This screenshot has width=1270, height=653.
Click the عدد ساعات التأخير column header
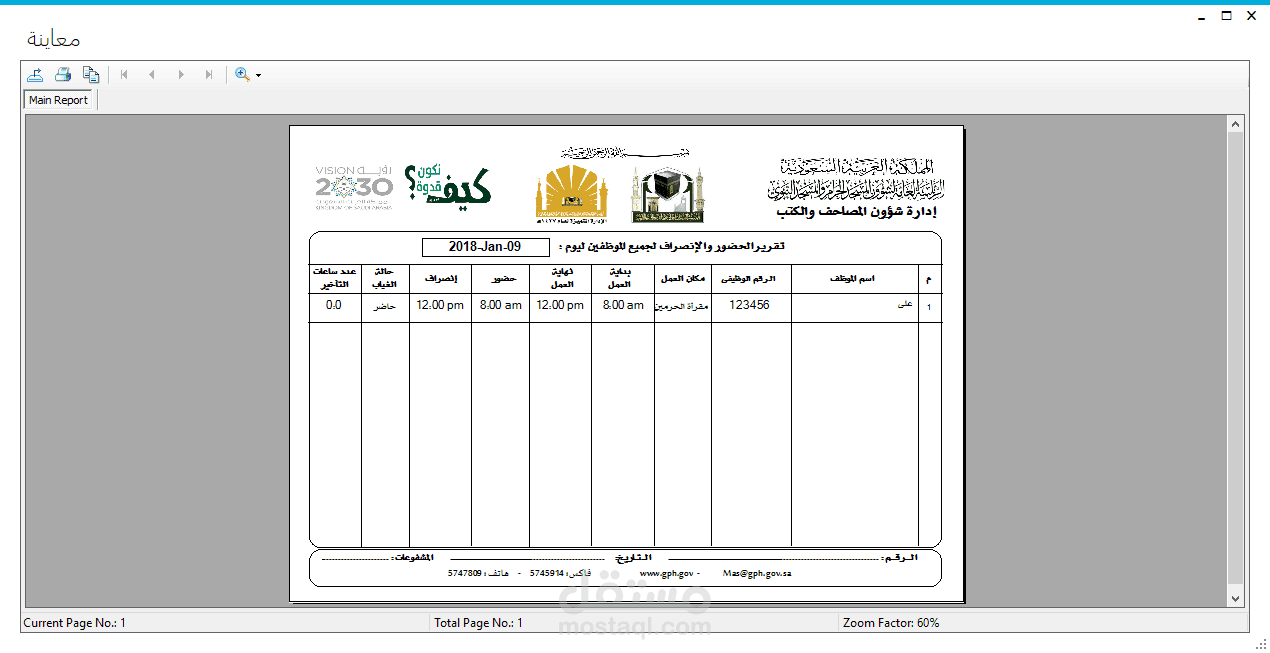[x=335, y=278]
